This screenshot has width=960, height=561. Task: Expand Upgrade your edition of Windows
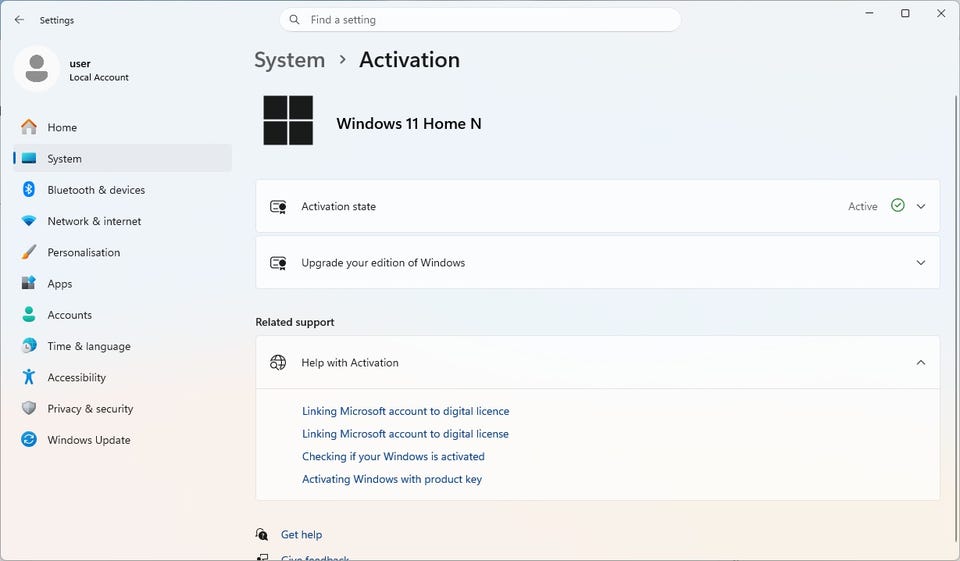[921, 263]
